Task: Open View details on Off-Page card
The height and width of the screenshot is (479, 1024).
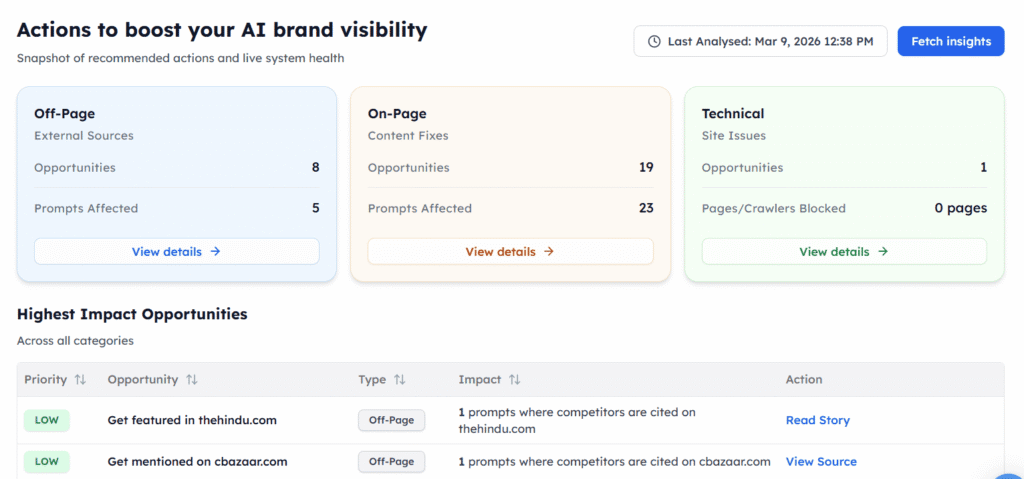Action: click(176, 252)
